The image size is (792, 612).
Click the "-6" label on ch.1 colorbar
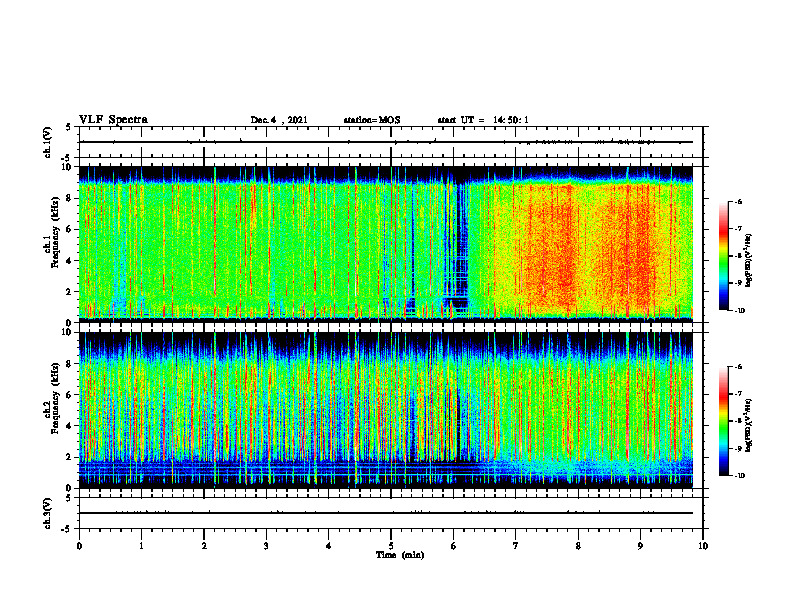click(739, 201)
